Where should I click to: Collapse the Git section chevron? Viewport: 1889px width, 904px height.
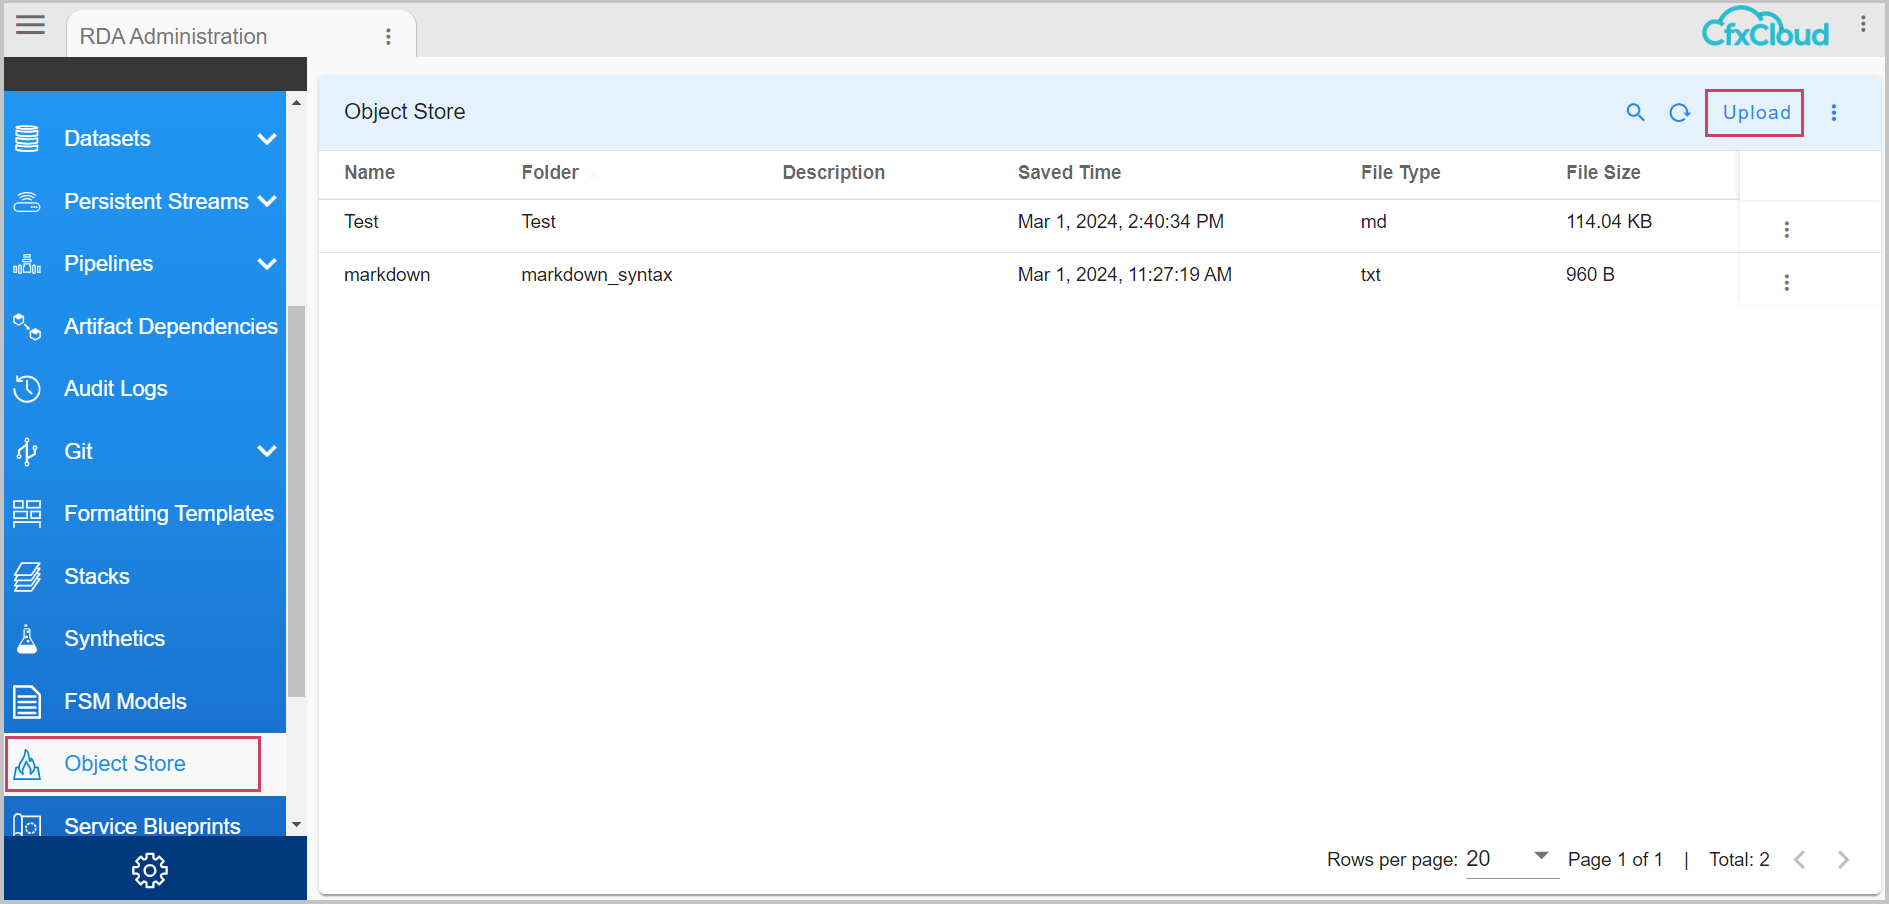coord(267,451)
